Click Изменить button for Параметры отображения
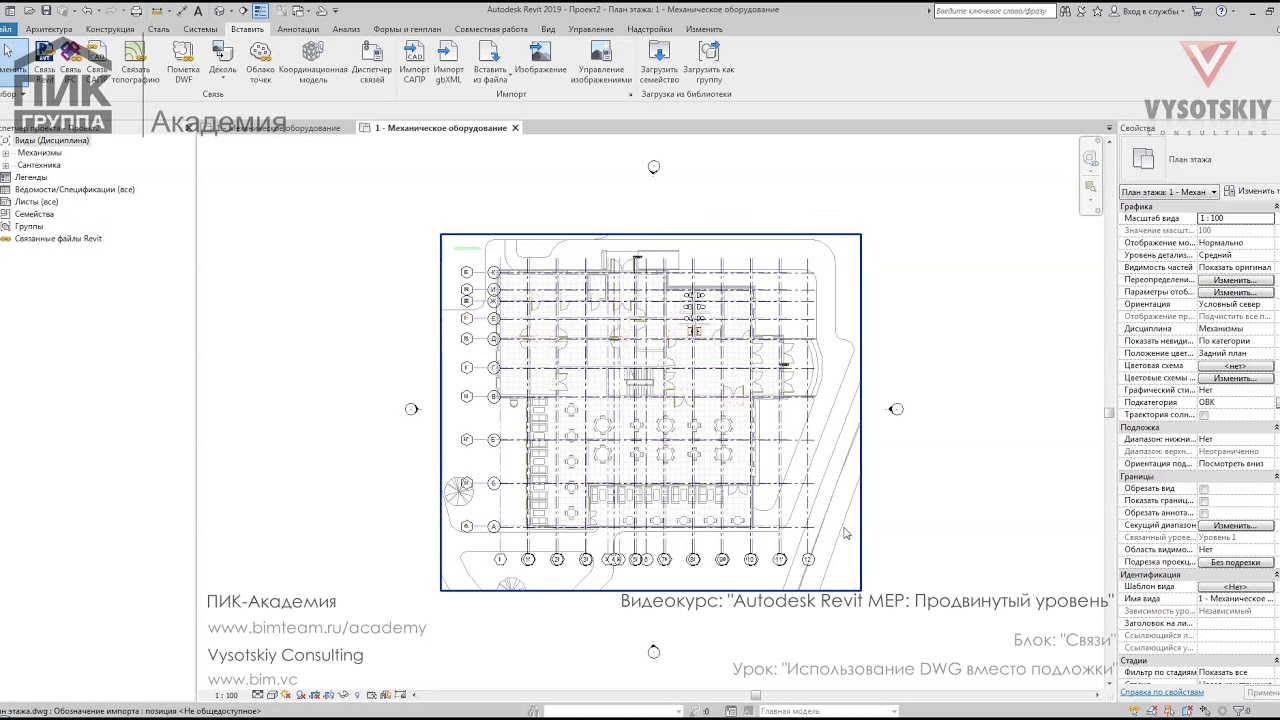 (x=1235, y=292)
